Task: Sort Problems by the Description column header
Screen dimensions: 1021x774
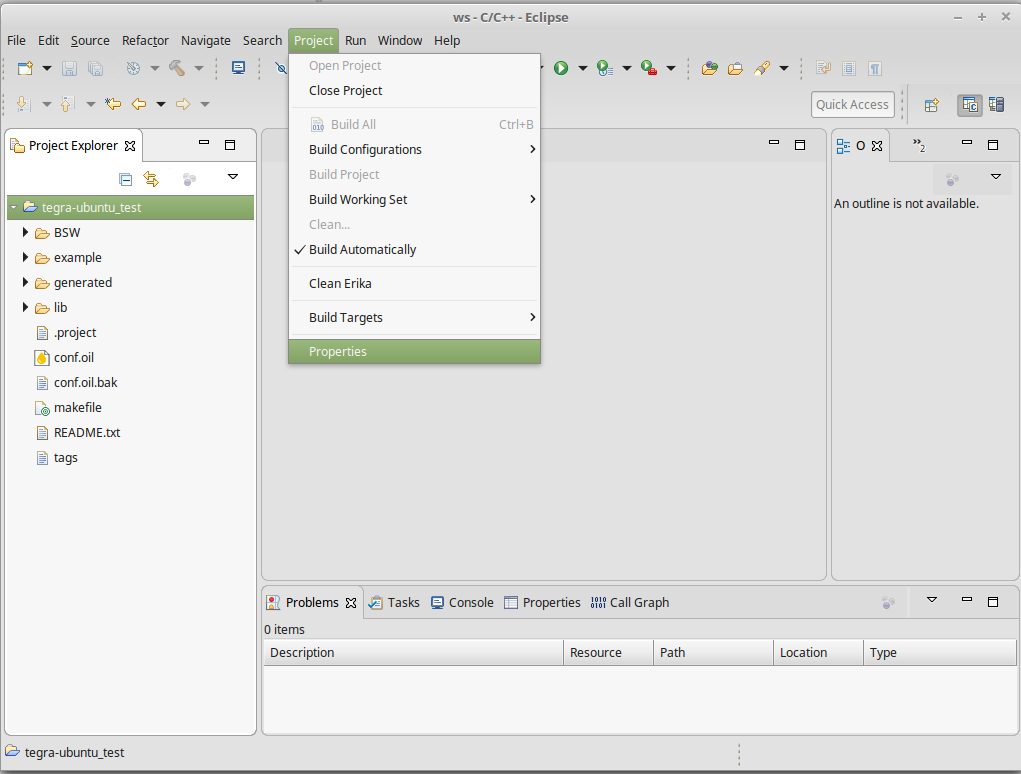Action: (x=413, y=652)
